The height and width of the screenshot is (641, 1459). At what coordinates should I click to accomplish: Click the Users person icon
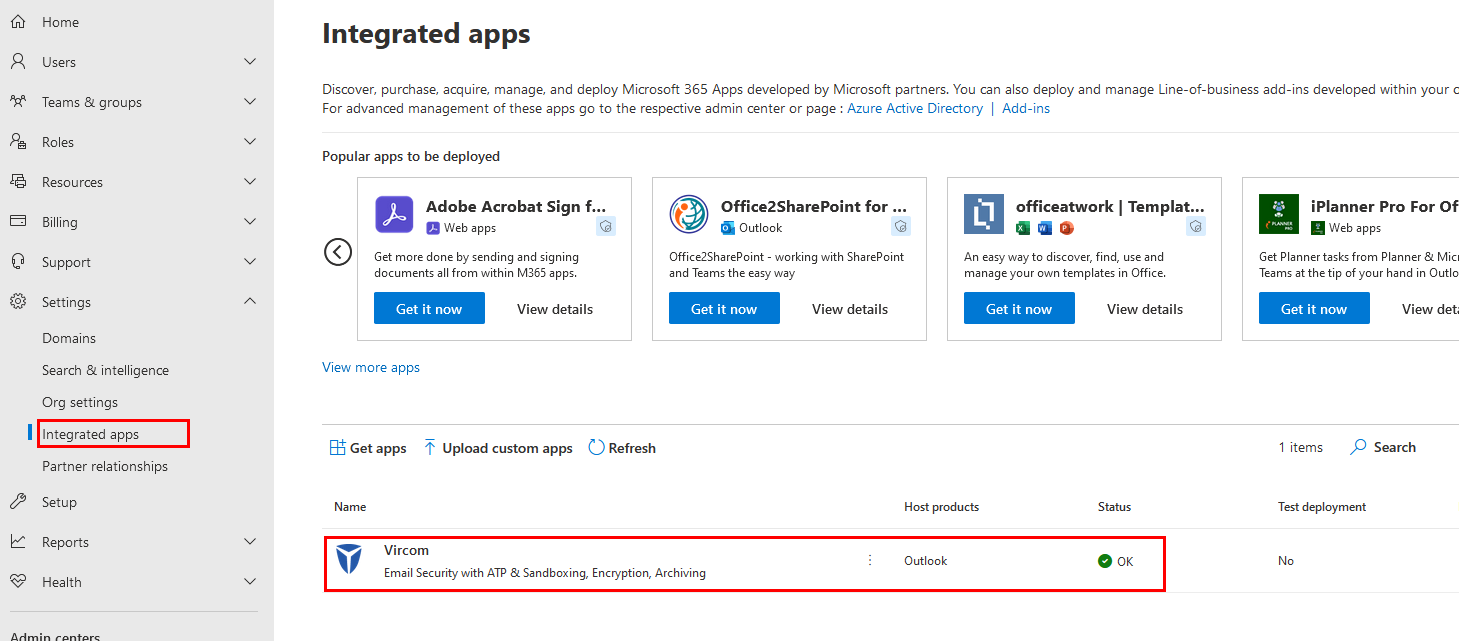18,62
